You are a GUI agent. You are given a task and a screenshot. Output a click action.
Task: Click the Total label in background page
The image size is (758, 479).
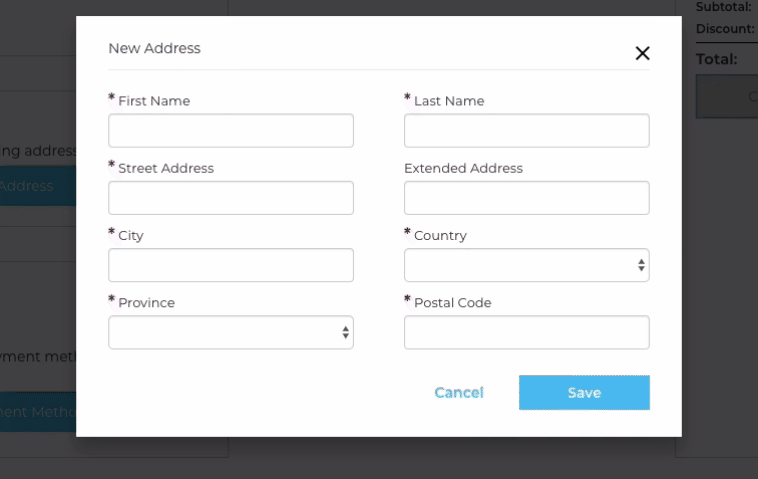click(716, 59)
